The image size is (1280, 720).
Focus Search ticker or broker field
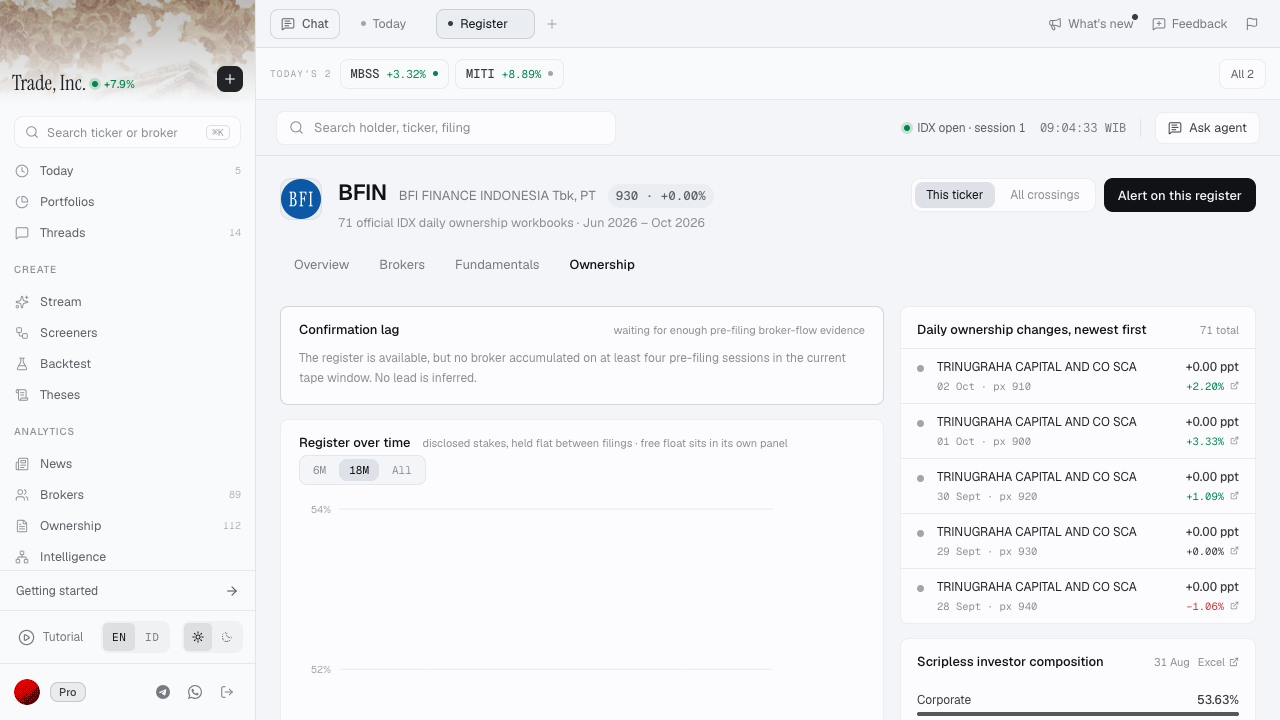(x=127, y=132)
